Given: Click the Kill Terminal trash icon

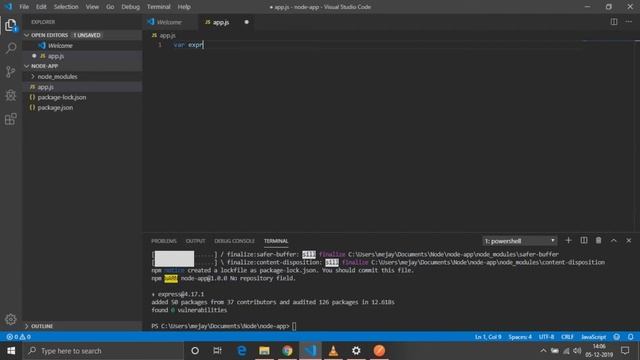Looking at the screenshot, I should click(x=598, y=240).
